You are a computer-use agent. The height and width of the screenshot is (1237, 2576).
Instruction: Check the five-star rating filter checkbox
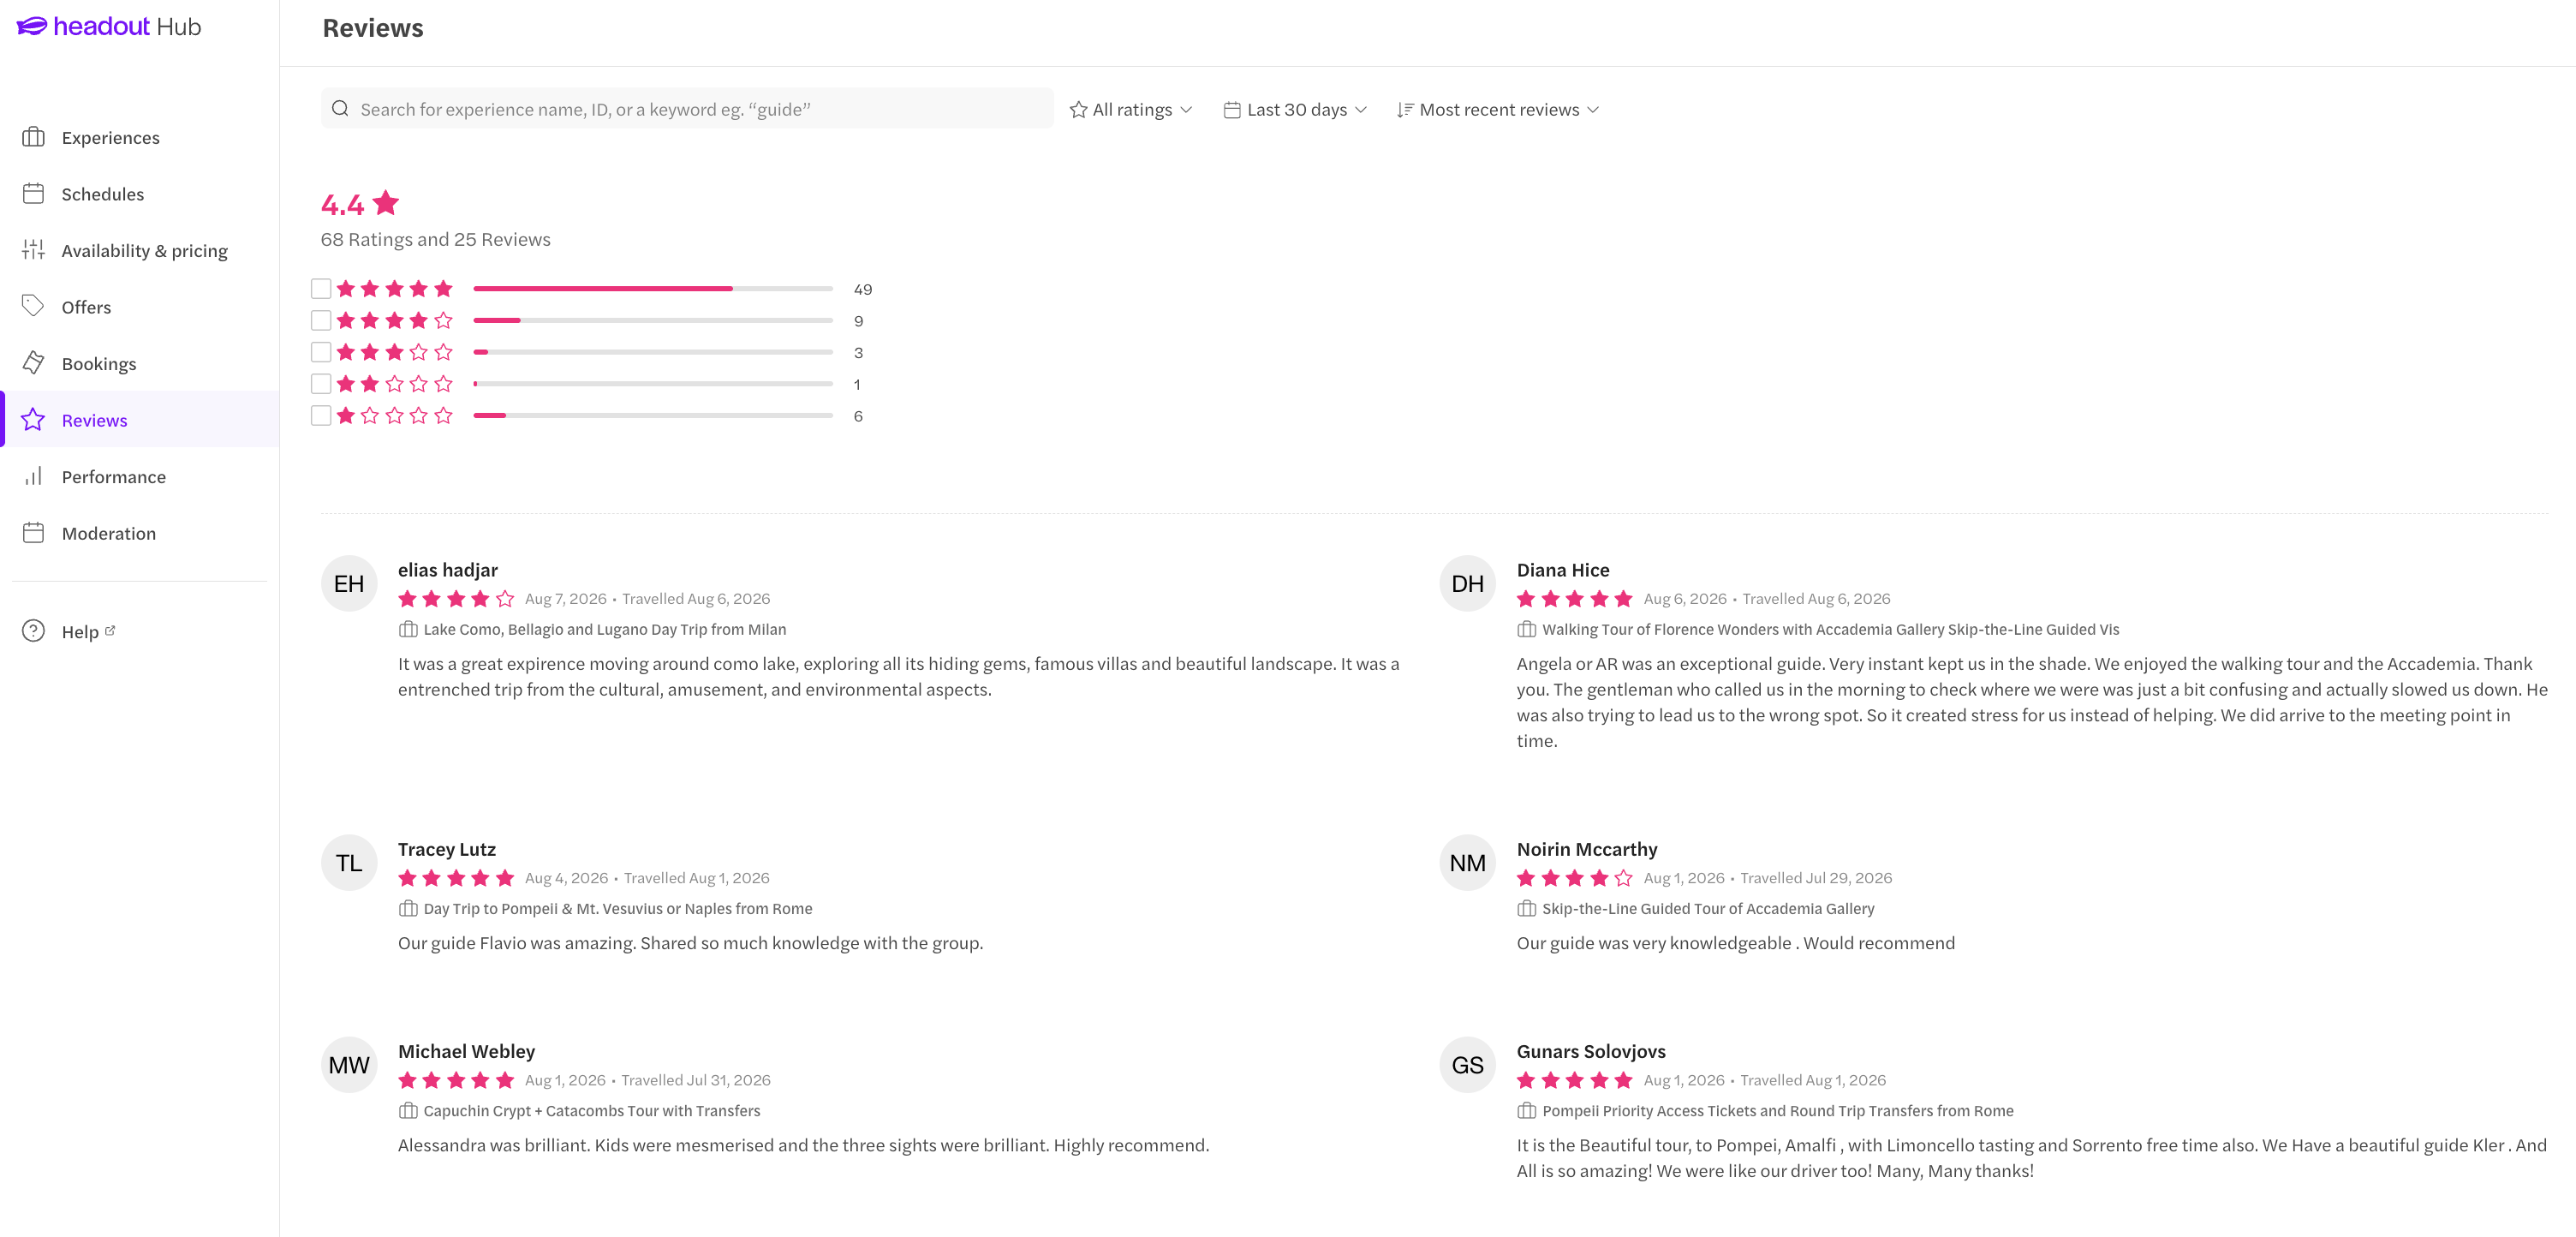click(321, 289)
